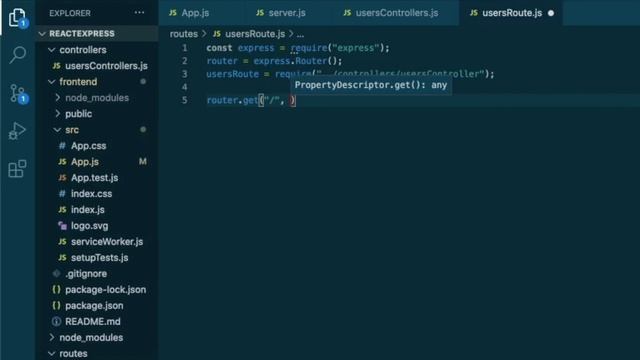Viewport: 640px width, 360px height.
Task: Switch to the App.js editor tab
Action: pyautogui.click(x=202, y=13)
